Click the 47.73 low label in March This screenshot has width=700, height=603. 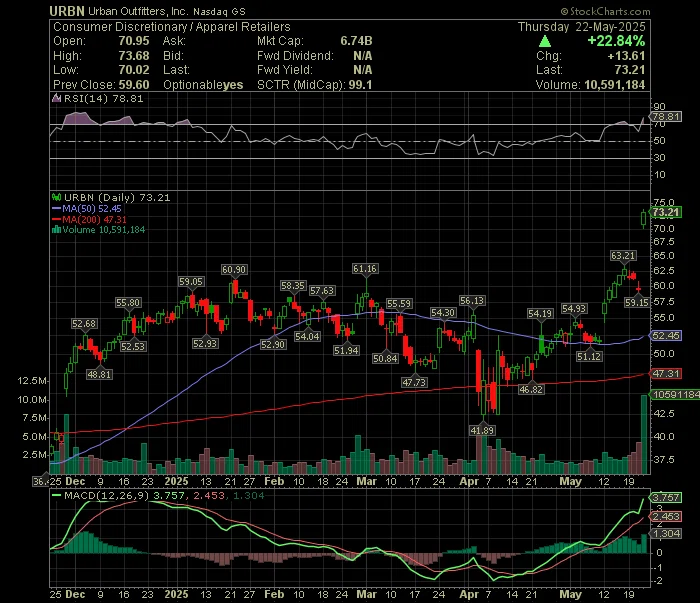click(414, 383)
